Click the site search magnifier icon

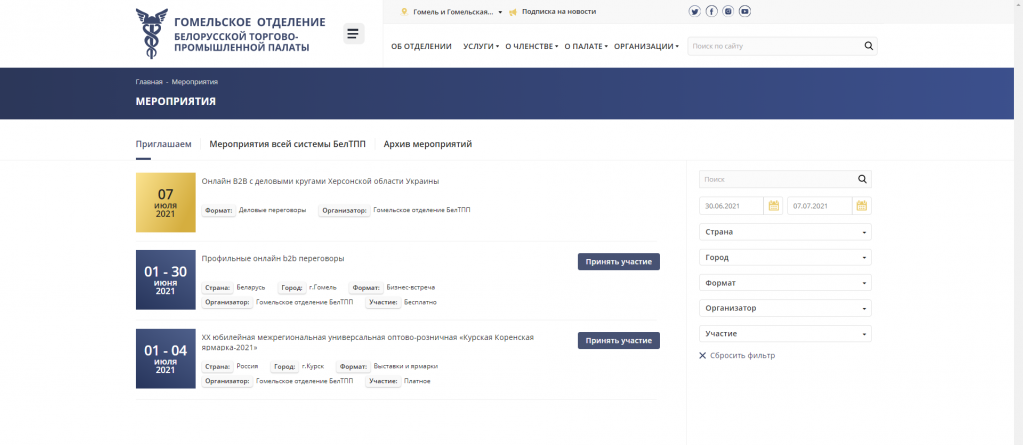[868, 46]
